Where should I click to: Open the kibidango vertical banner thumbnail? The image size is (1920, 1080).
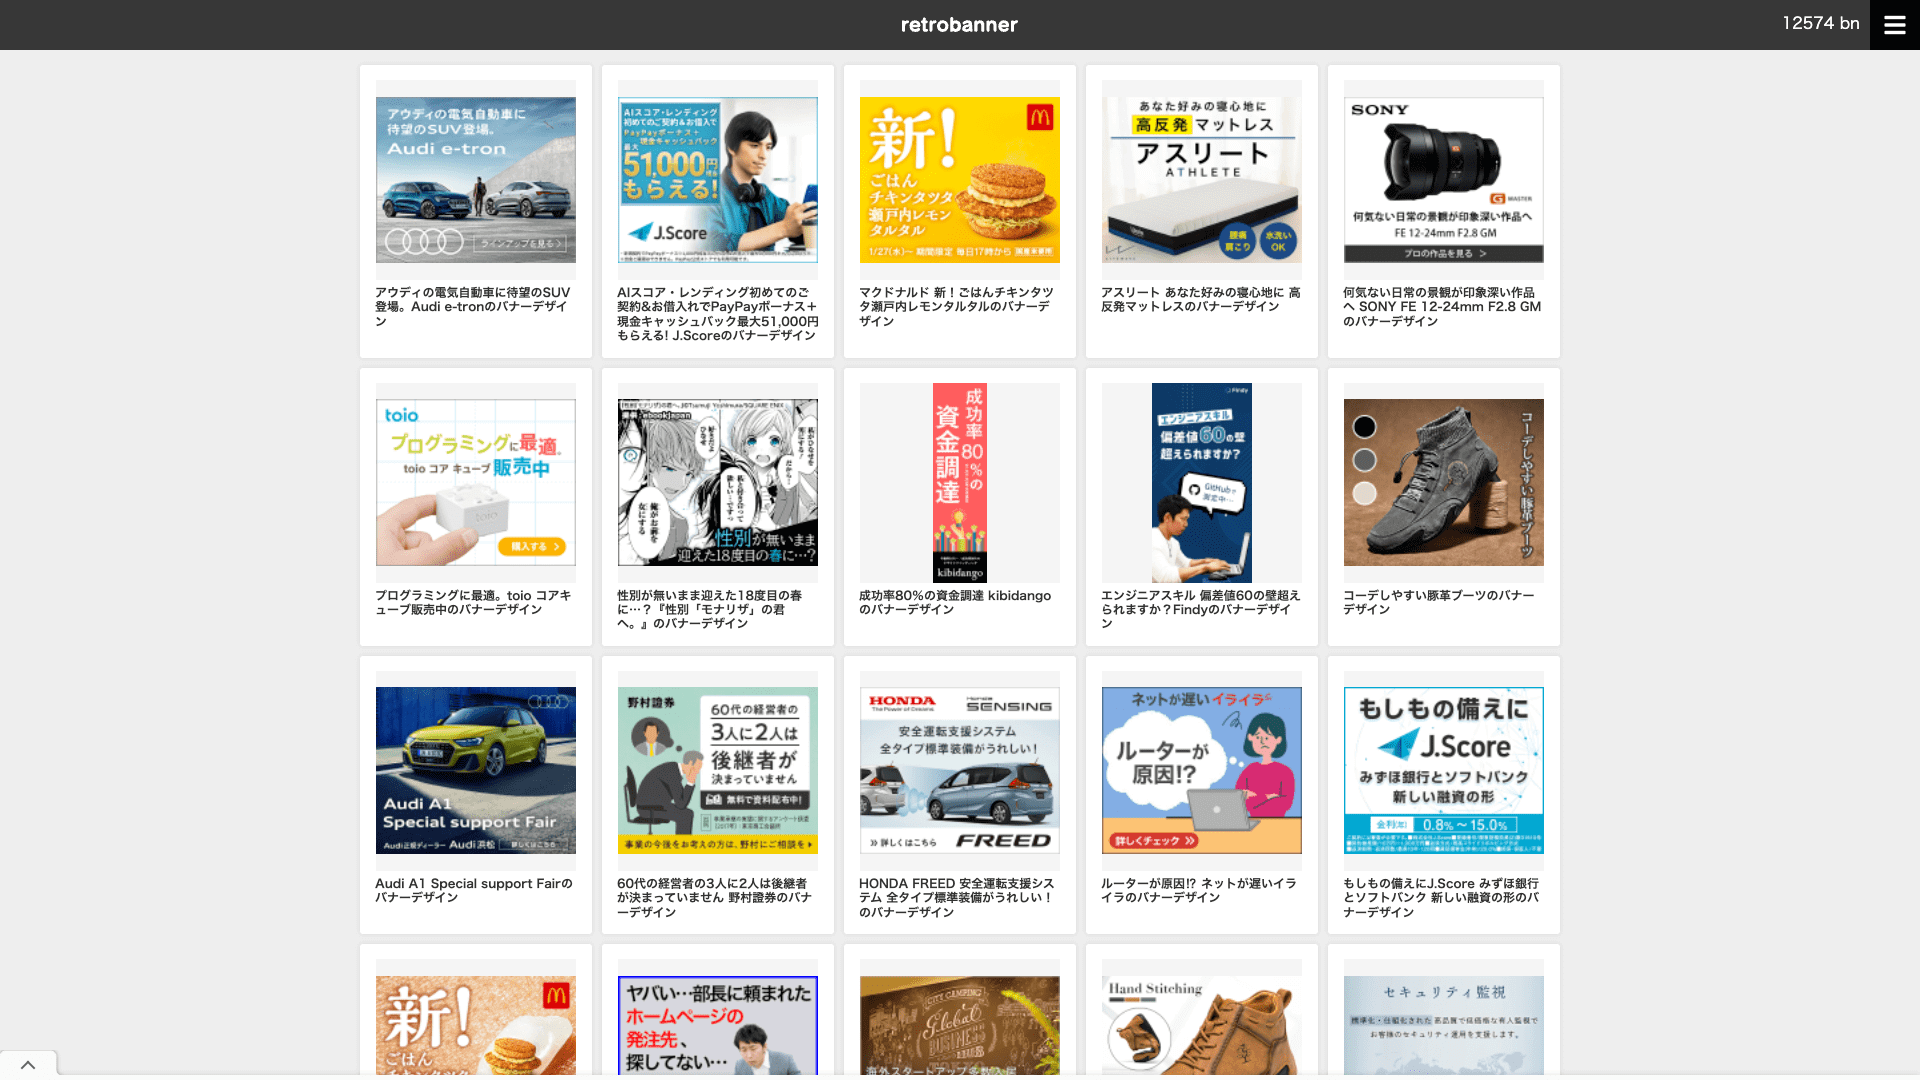[960, 483]
